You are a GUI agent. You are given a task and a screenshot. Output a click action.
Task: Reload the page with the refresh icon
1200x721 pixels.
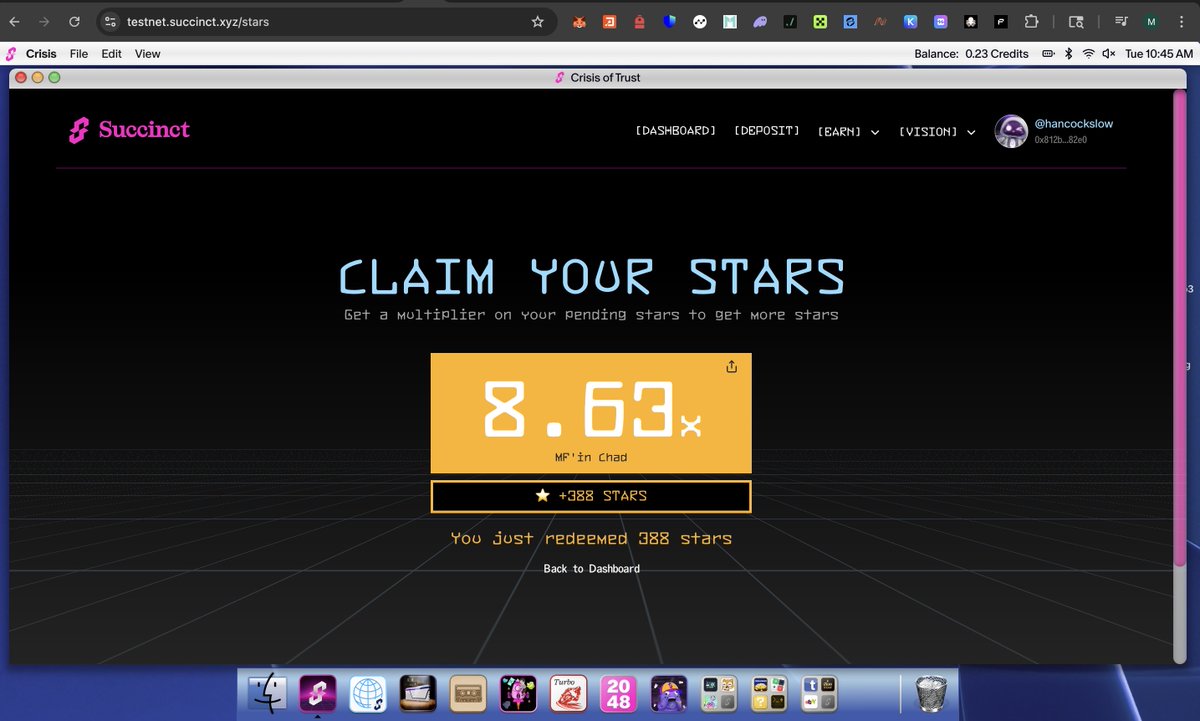(75, 21)
